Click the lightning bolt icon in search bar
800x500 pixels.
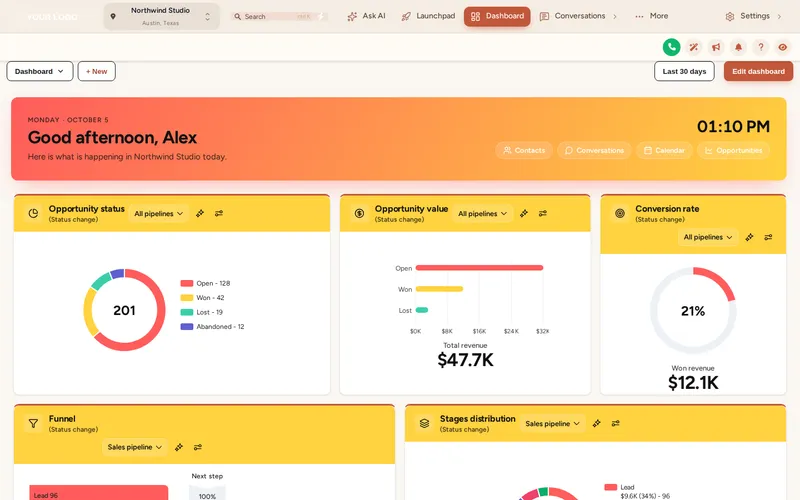pyautogui.click(x=320, y=16)
